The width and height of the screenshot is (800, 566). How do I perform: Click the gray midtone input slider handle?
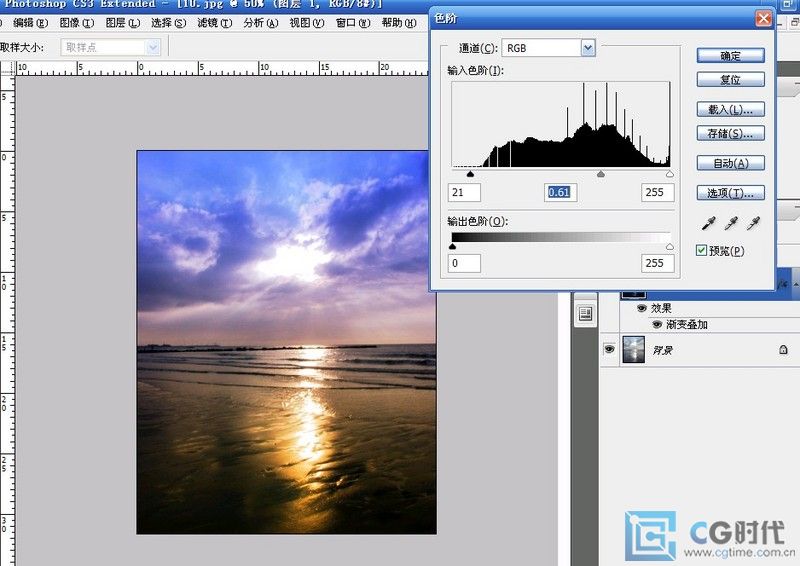click(x=601, y=174)
